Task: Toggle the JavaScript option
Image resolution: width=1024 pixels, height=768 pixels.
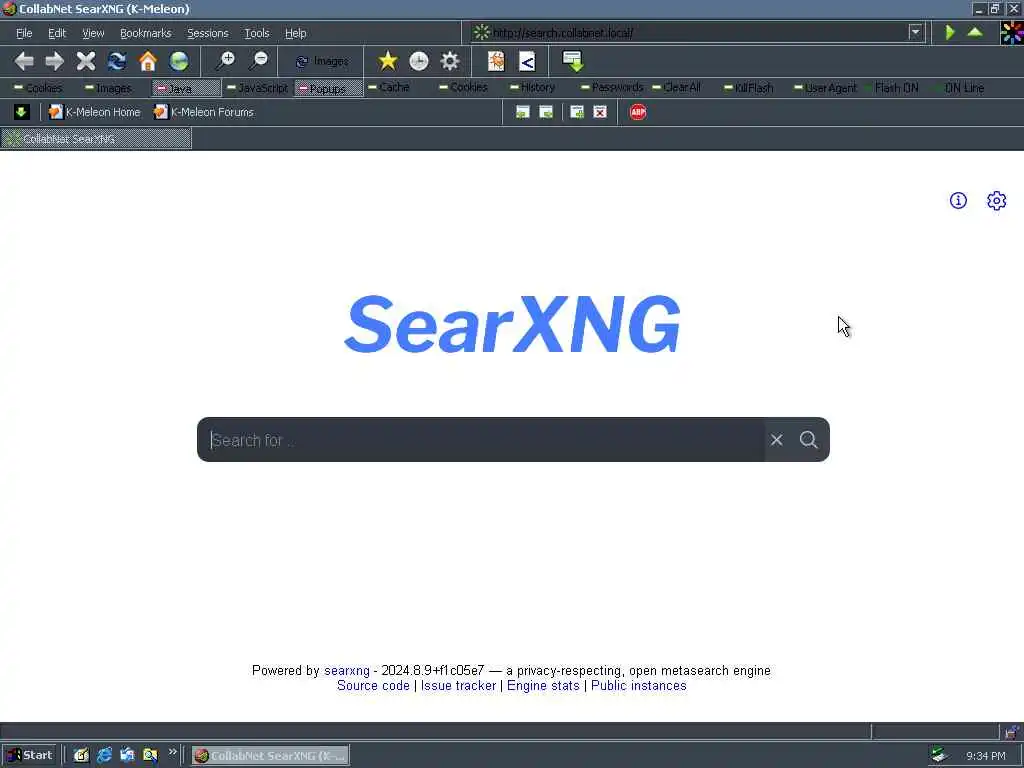Action: (x=257, y=88)
